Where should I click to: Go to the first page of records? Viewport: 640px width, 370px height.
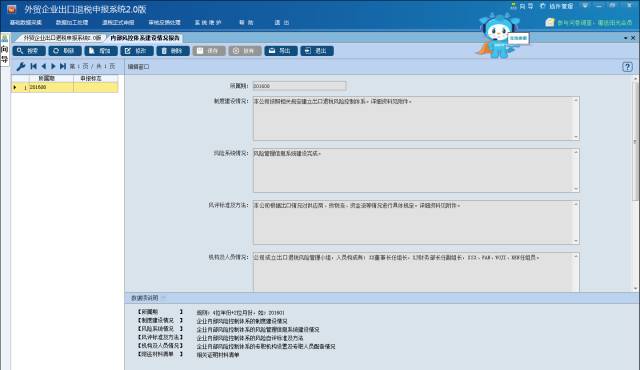[x=33, y=66]
